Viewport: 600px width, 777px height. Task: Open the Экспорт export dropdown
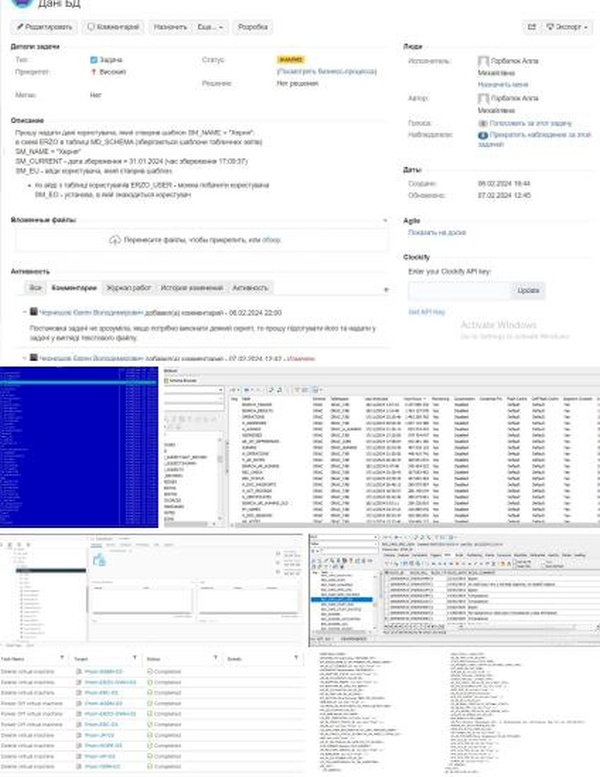click(x=571, y=27)
